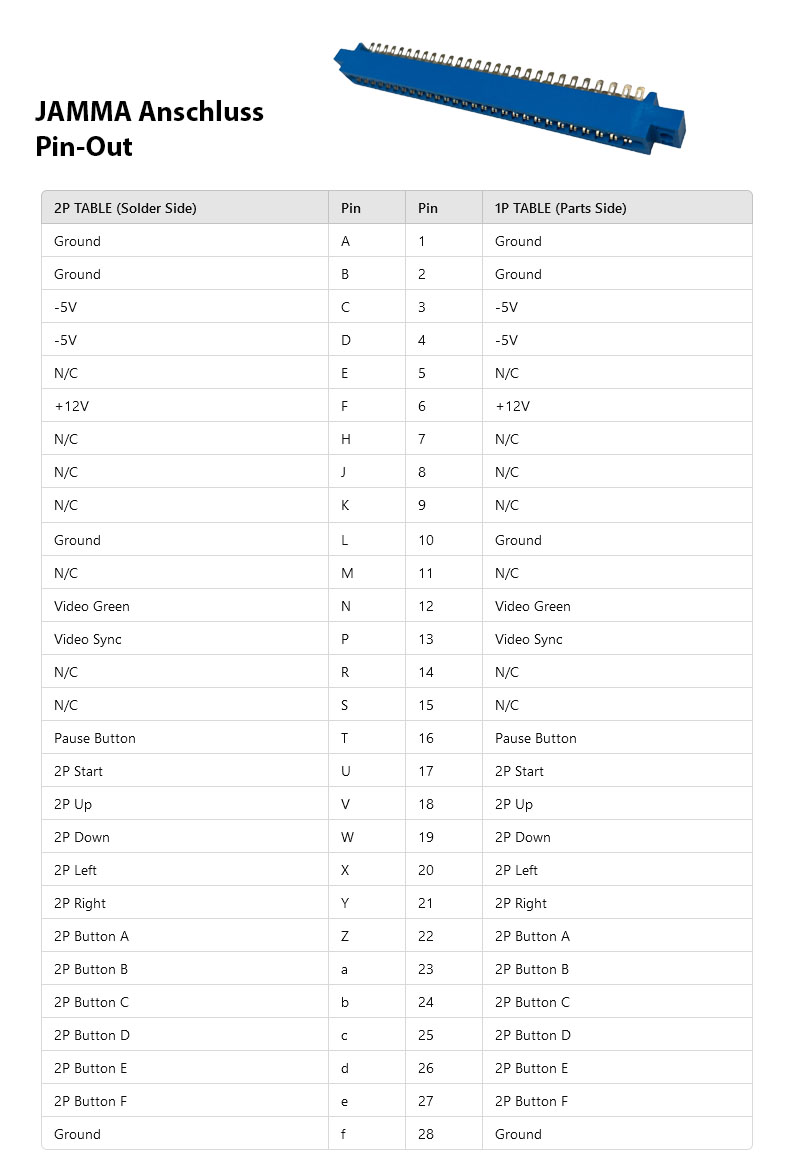Click pin letter A cell
The width and height of the screenshot is (800, 1161).
point(346,241)
